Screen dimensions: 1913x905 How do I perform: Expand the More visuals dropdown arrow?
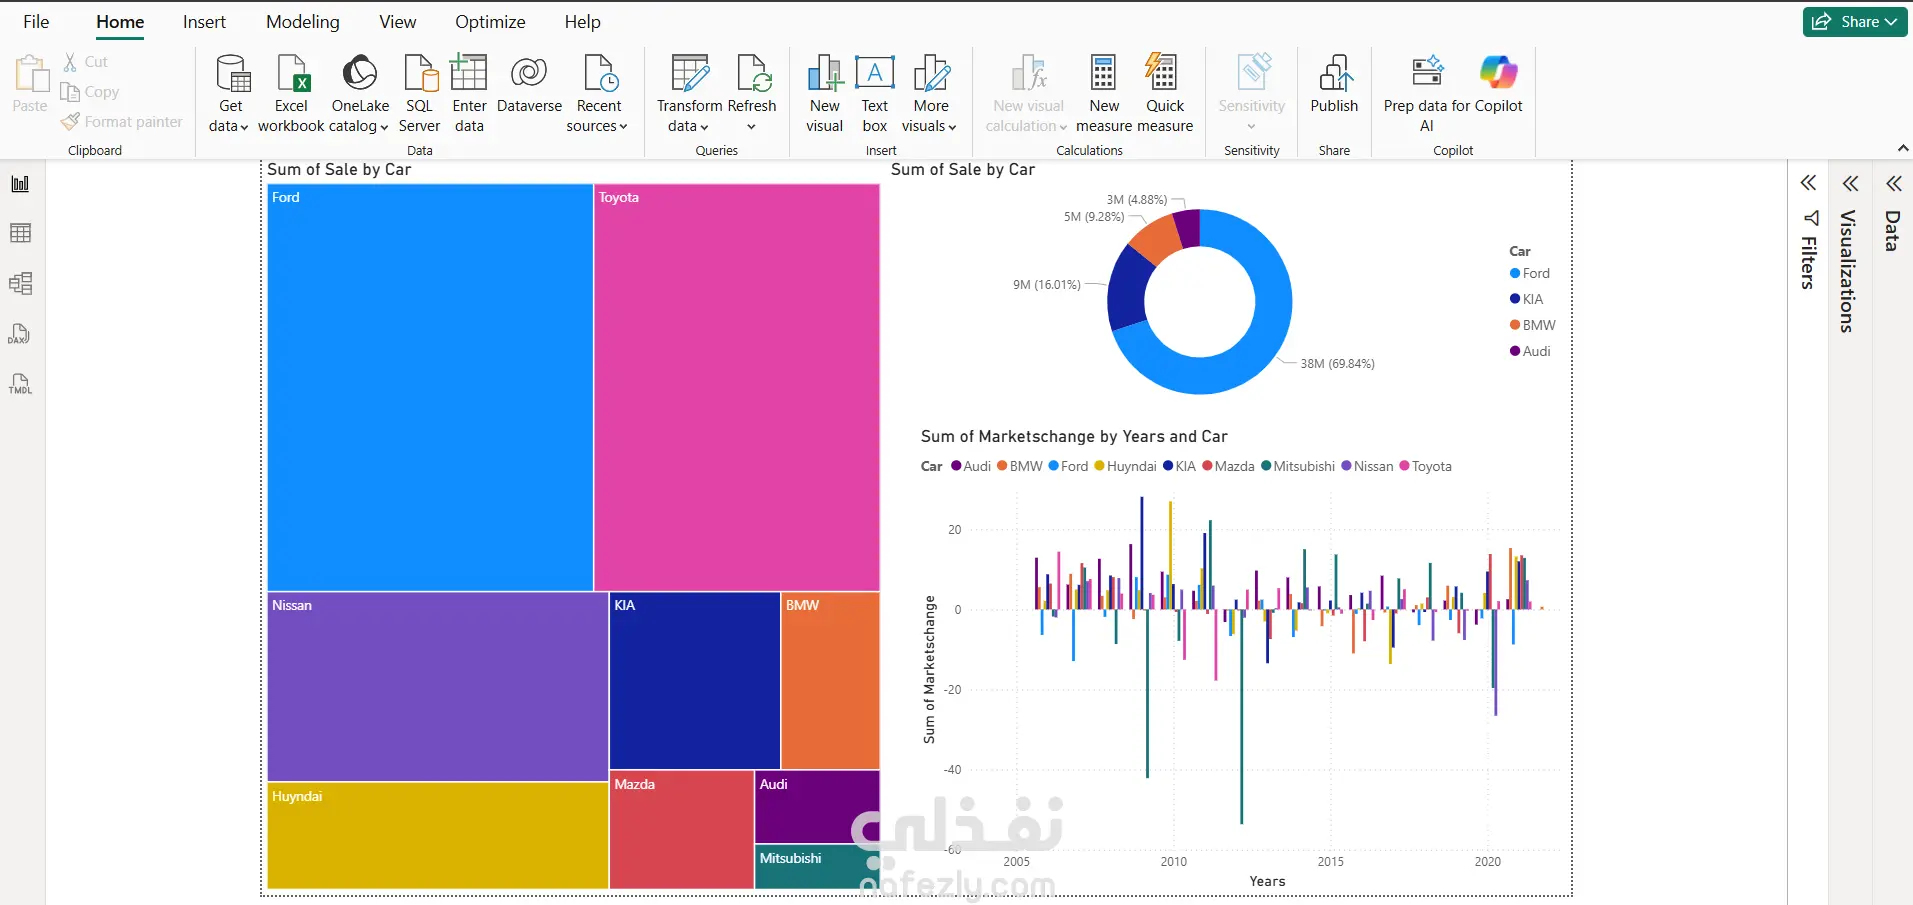[x=952, y=127]
